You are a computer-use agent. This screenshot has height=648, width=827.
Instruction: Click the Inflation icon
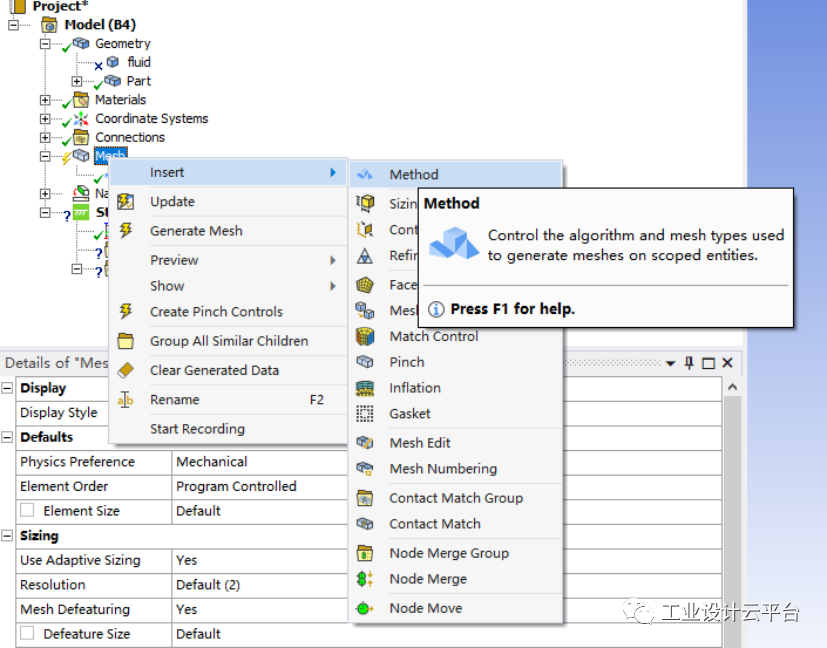[x=365, y=388]
